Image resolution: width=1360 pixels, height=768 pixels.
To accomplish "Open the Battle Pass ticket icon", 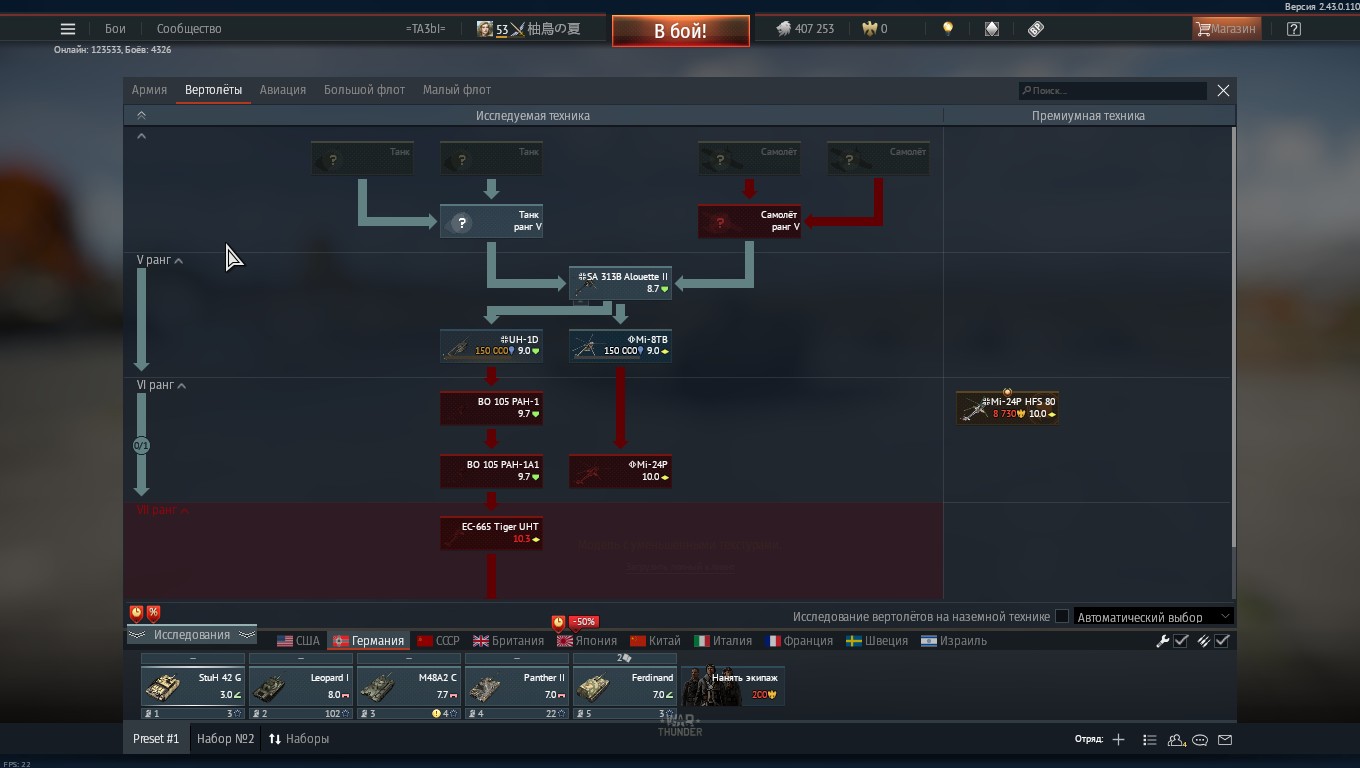I will 1036,29.
